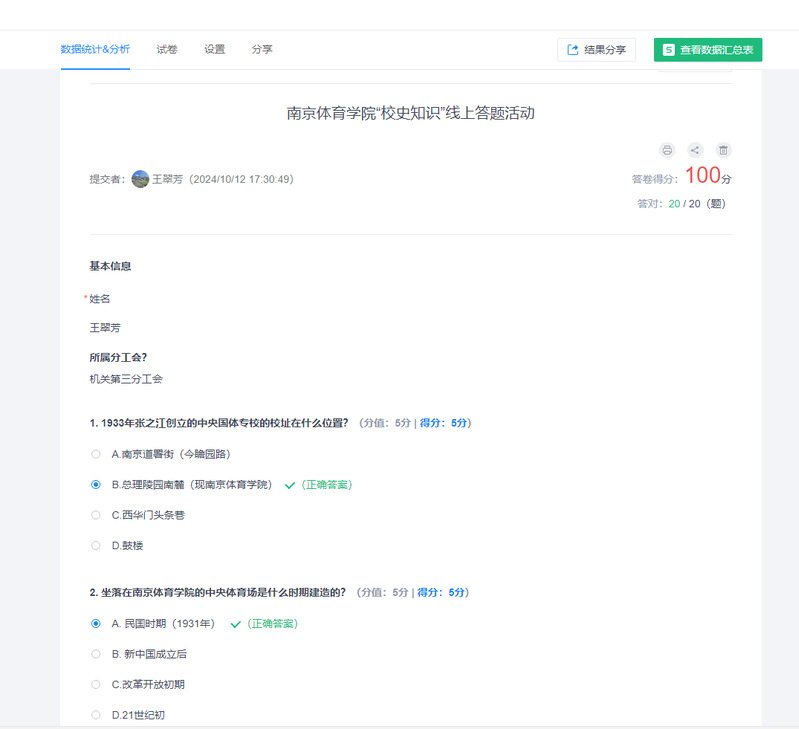Choose C.改革开放初期 option
799x729 pixels.
click(95, 685)
